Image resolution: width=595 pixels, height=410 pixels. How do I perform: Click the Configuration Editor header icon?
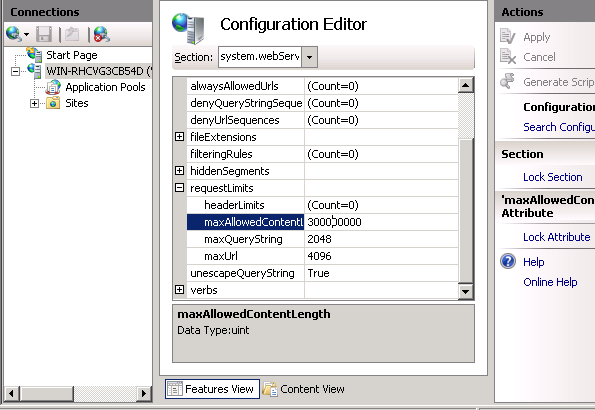[x=189, y=28]
